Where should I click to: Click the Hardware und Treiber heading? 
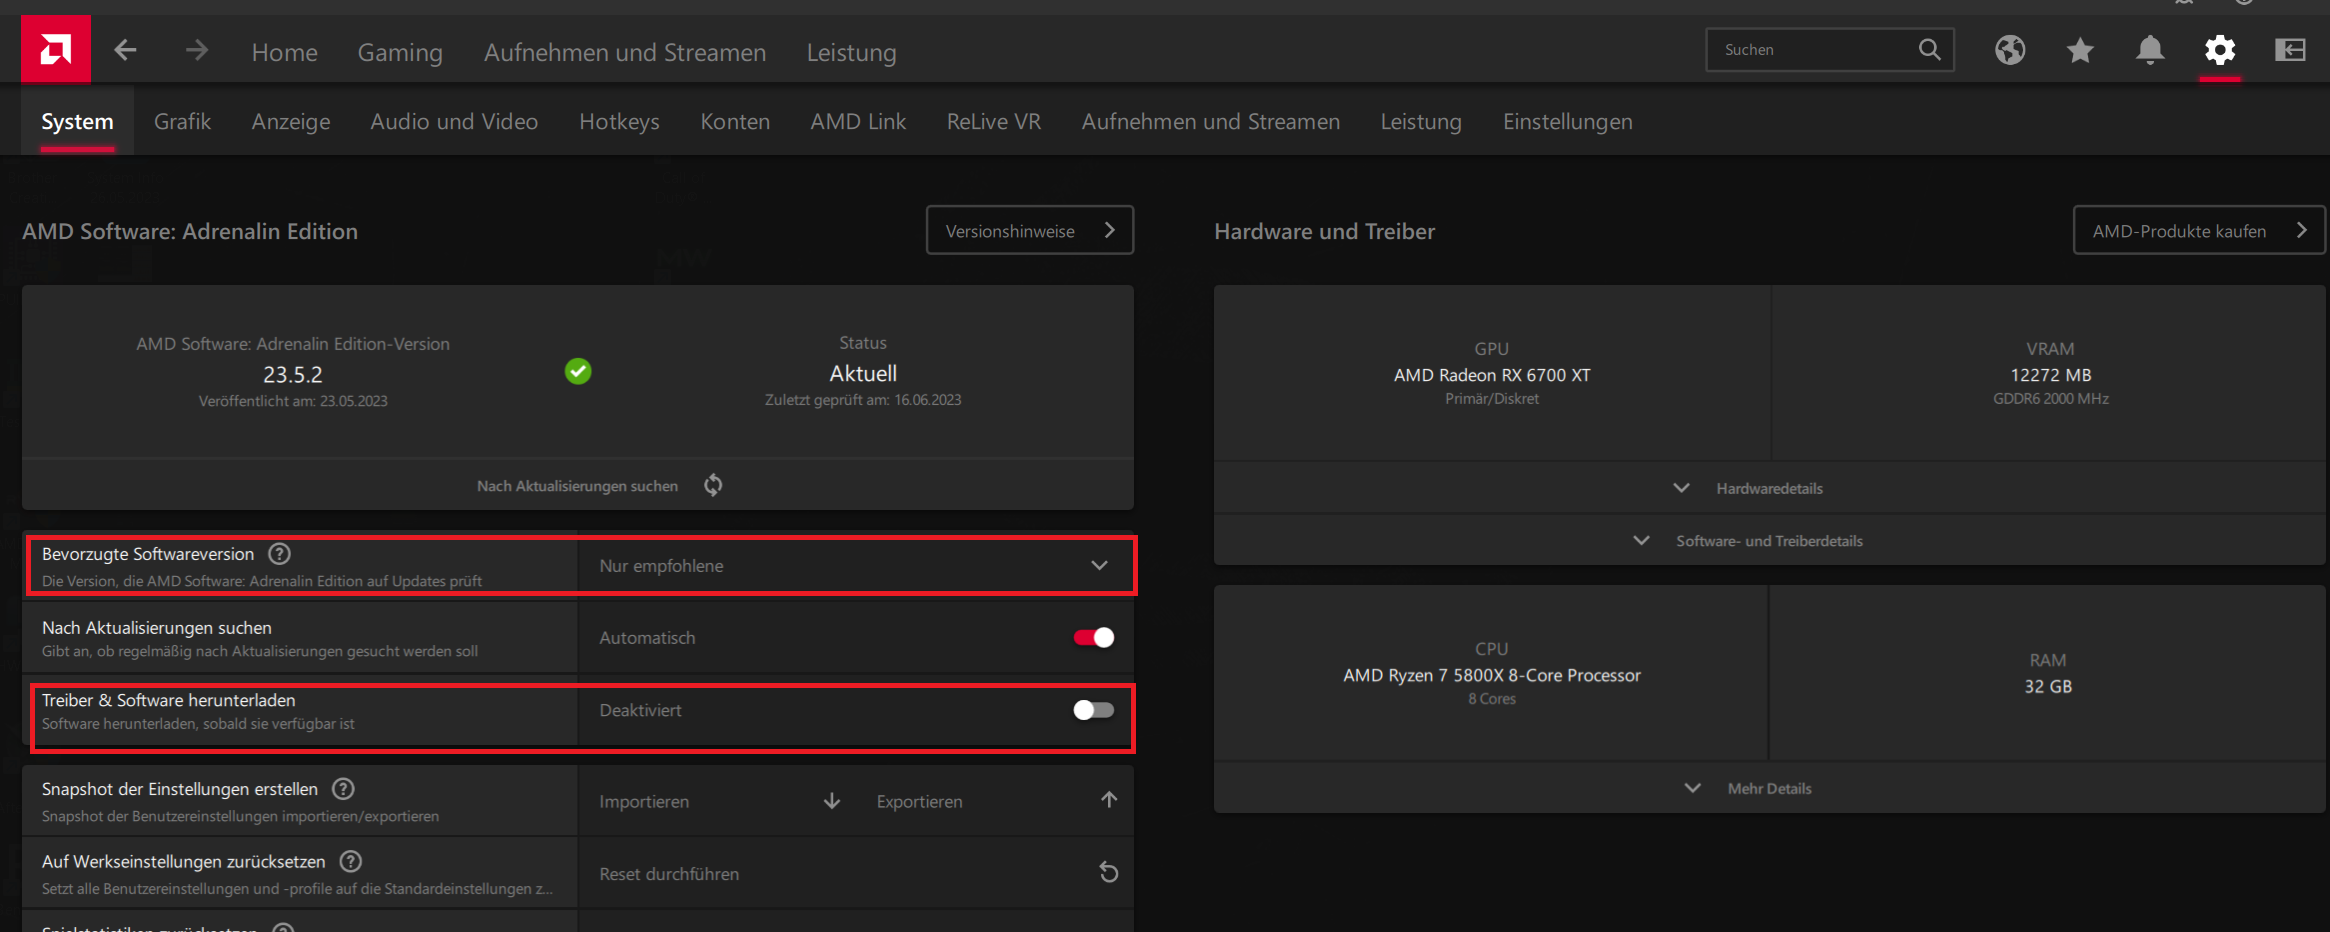pyautogui.click(x=1325, y=231)
